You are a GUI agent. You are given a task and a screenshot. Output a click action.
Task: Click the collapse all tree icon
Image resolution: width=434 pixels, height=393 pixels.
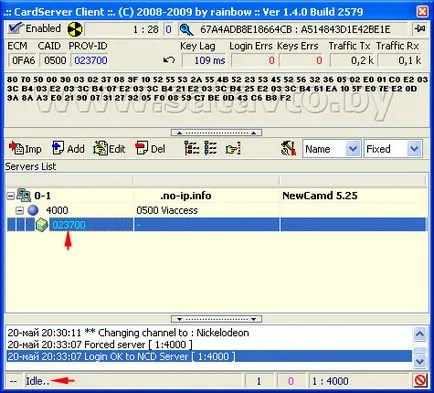[x=211, y=148]
